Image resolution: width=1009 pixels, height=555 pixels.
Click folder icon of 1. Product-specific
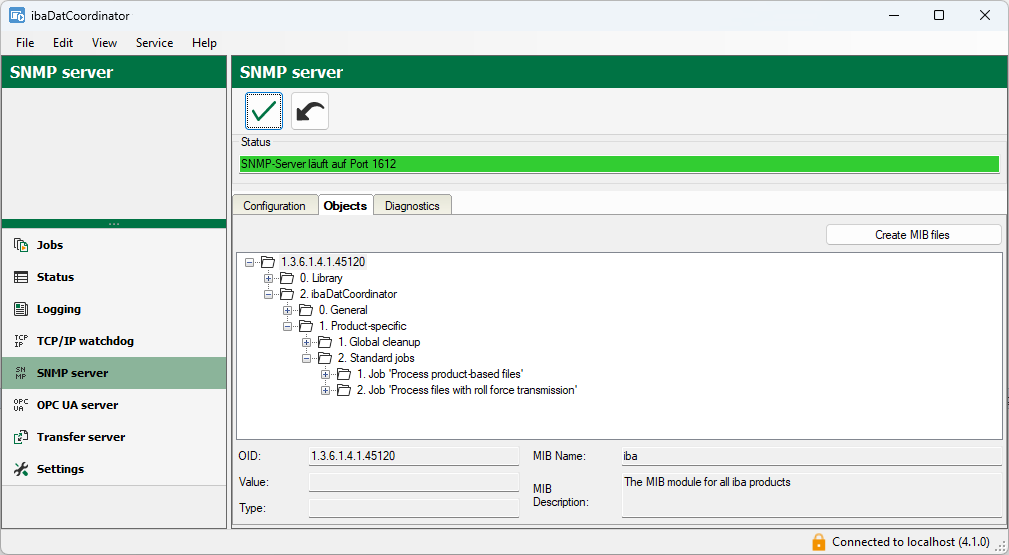click(x=306, y=326)
